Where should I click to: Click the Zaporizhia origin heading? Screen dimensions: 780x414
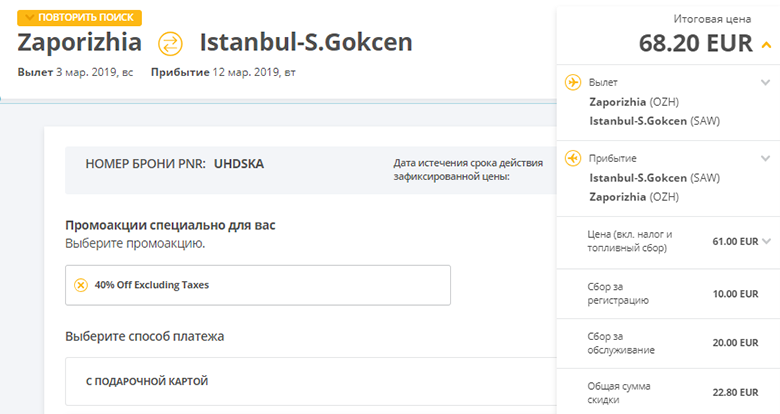click(80, 43)
